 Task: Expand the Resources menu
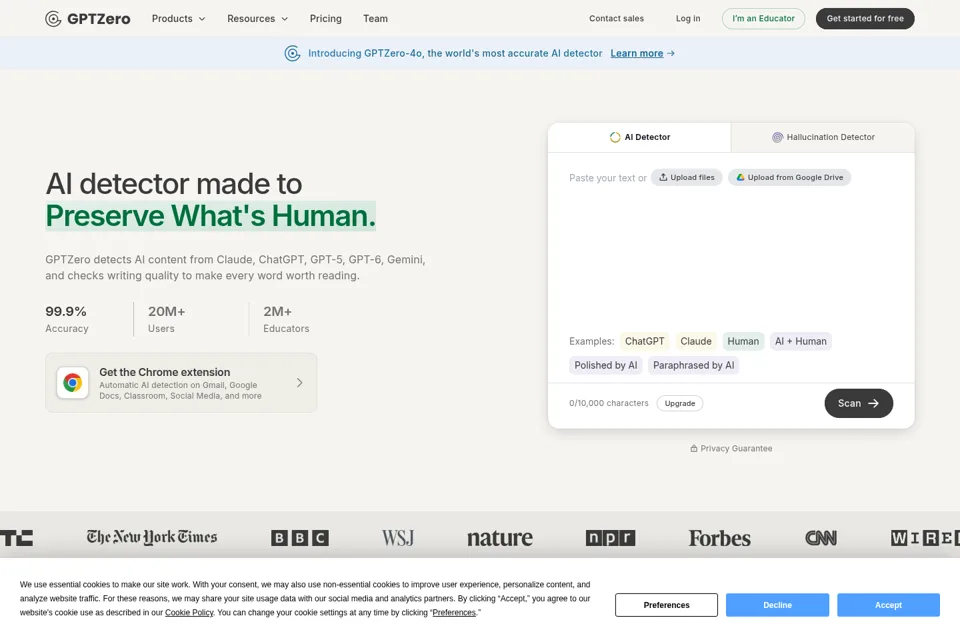click(x=257, y=19)
